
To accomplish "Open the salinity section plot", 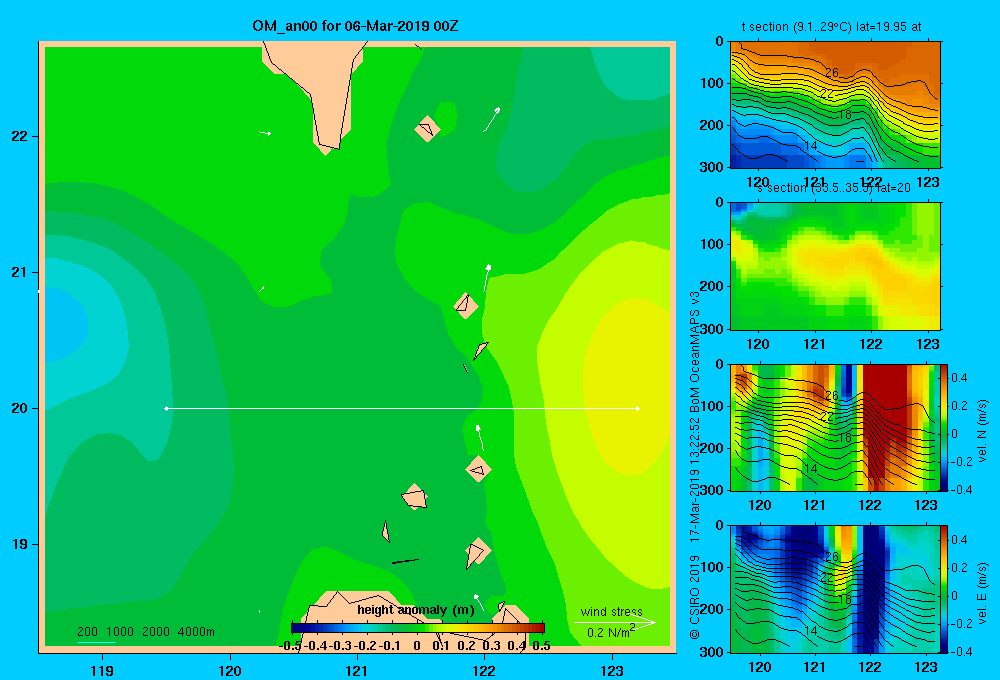I will (x=835, y=266).
